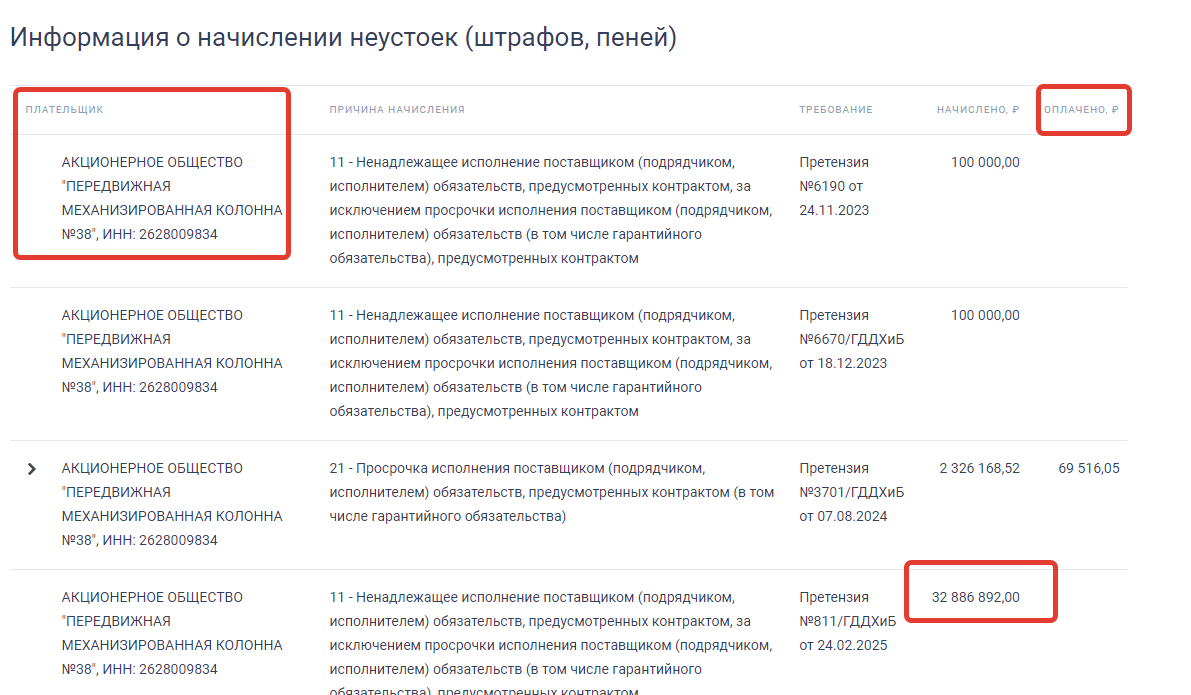Viewport: 1191px width, 695px height.
Task: Click payer name in the №811/ГДДХиБ row
Action: pyautogui.click(x=172, y=633)
